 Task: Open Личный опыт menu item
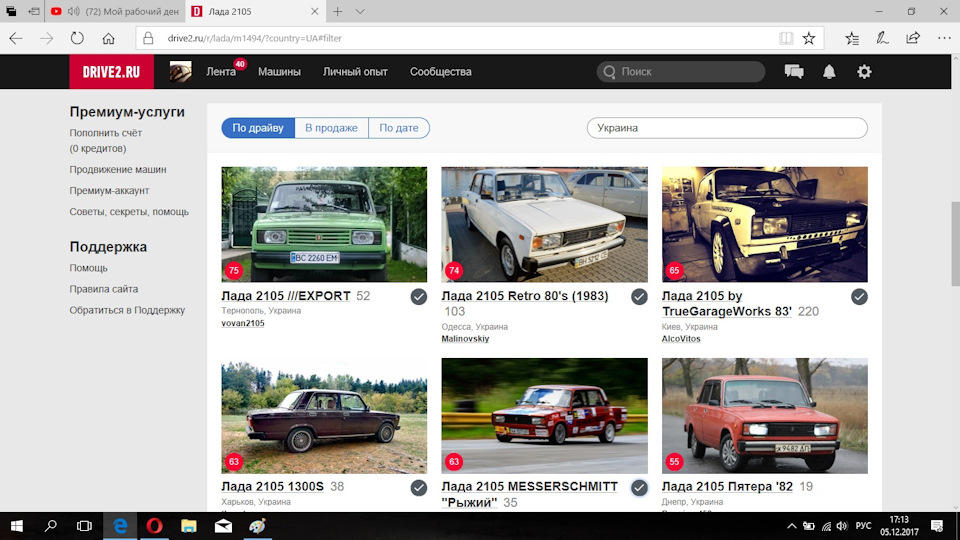tap(355, 72)
